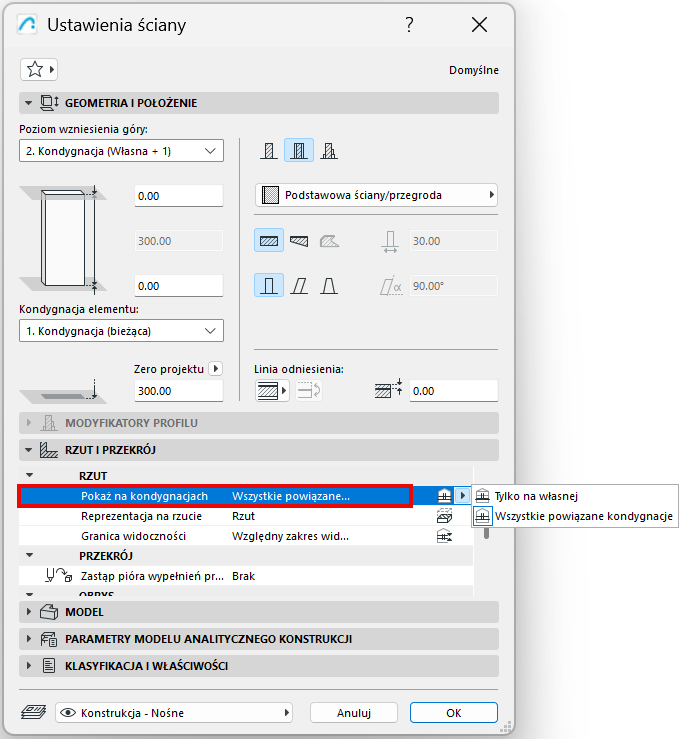Choose trapezoid wall geometry icon

[299, 241]
